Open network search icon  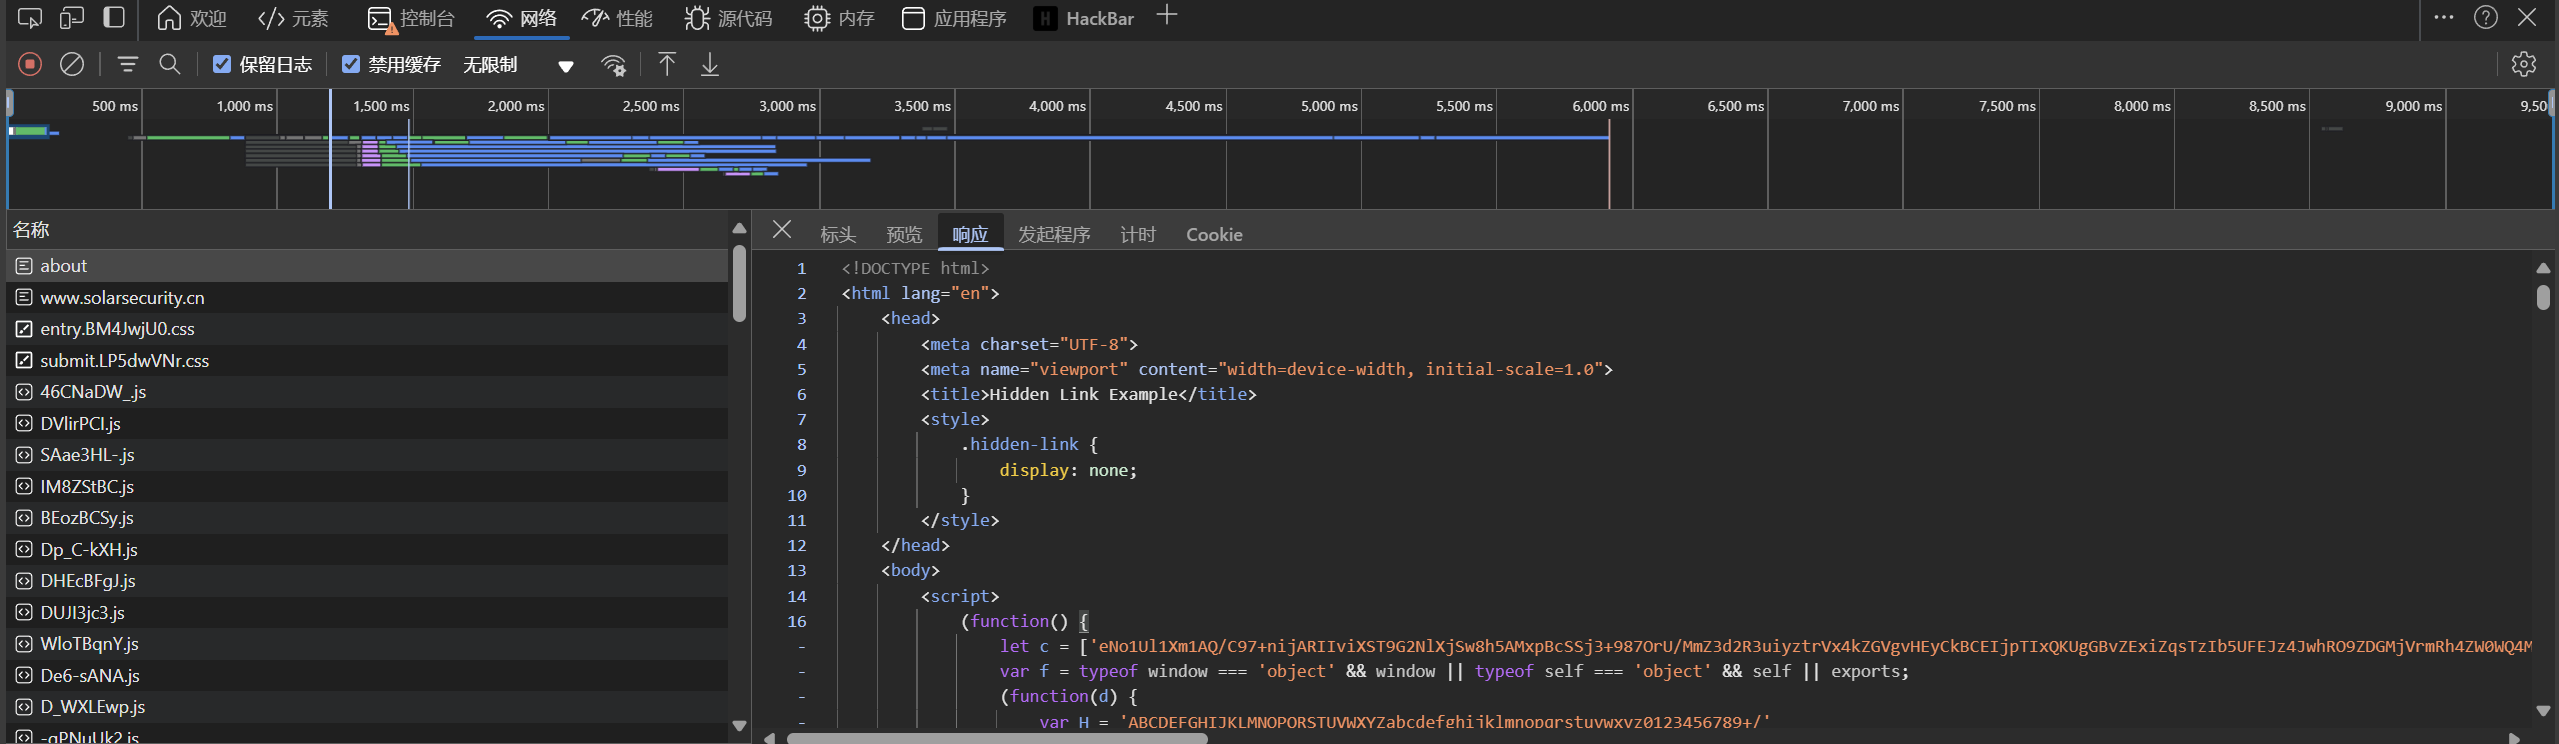coord(170,64)
